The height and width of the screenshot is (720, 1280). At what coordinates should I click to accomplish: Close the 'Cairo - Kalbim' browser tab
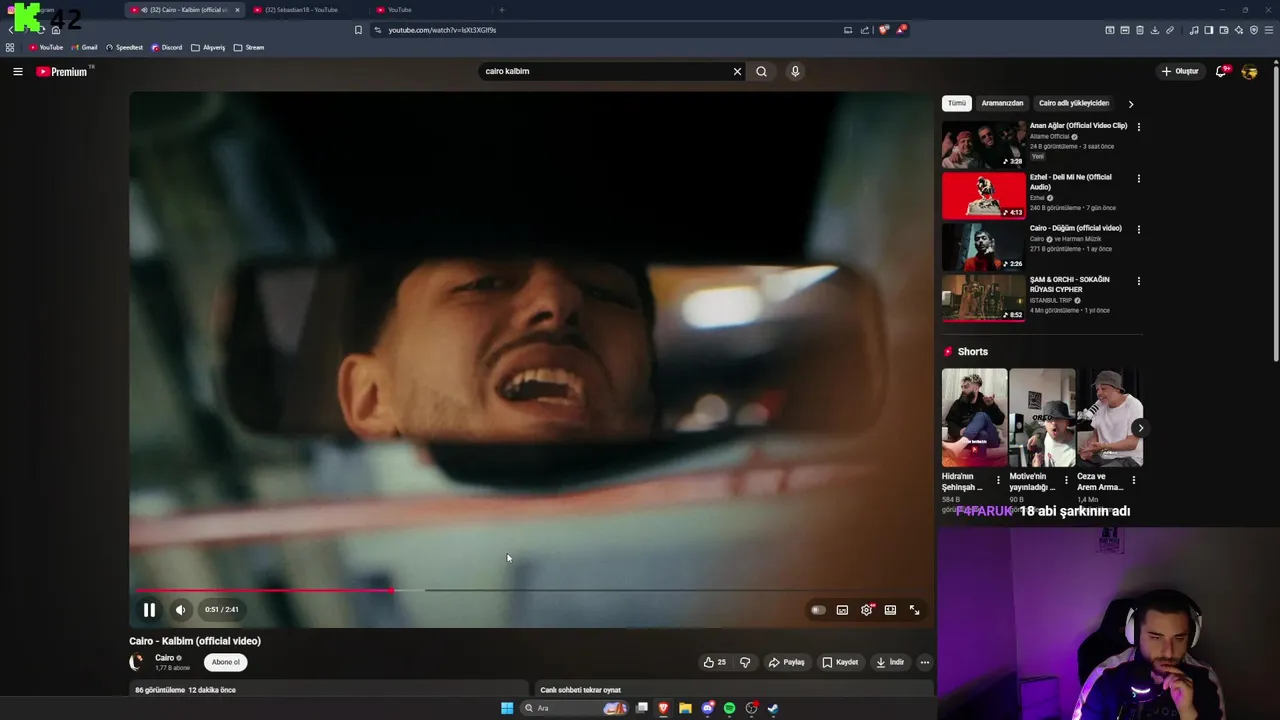point(237,10)
